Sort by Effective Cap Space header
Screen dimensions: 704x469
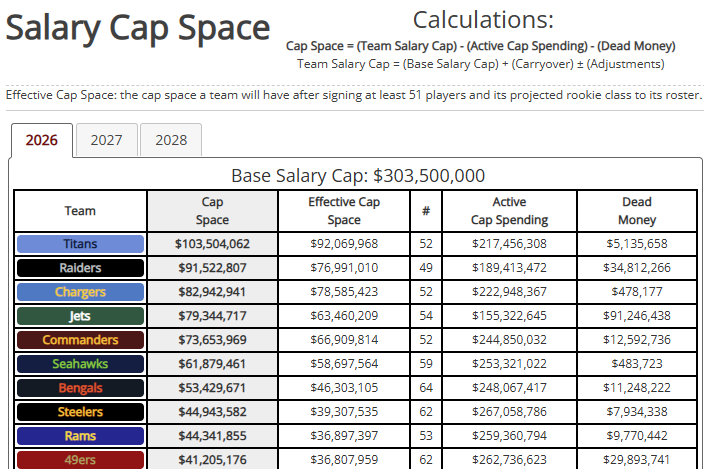coord(344,211)
